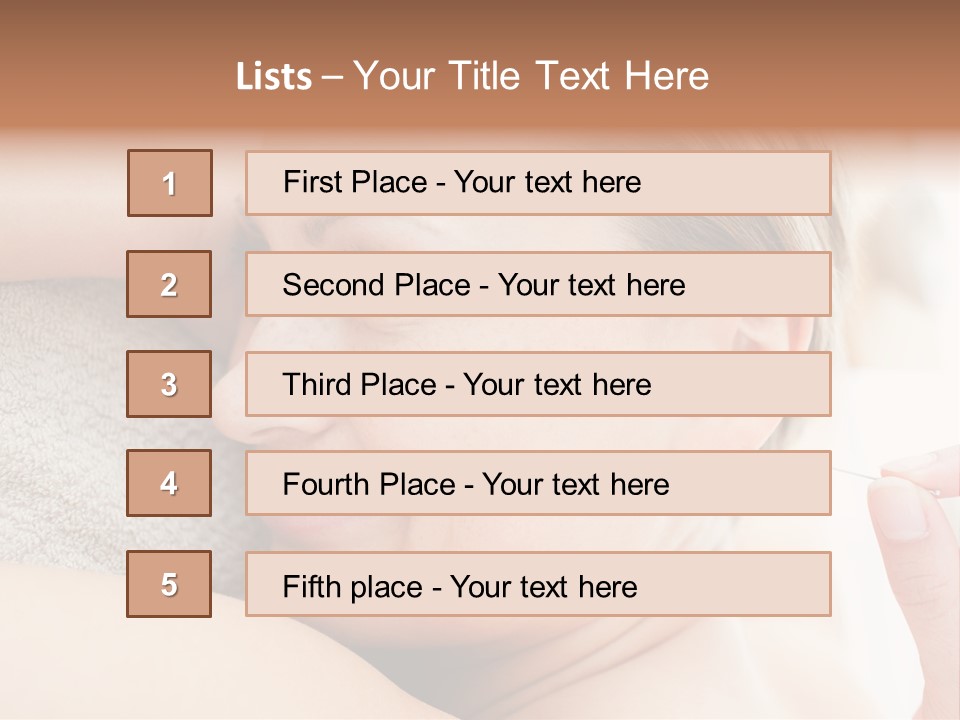Click the number 3 box

coord(169,384)
